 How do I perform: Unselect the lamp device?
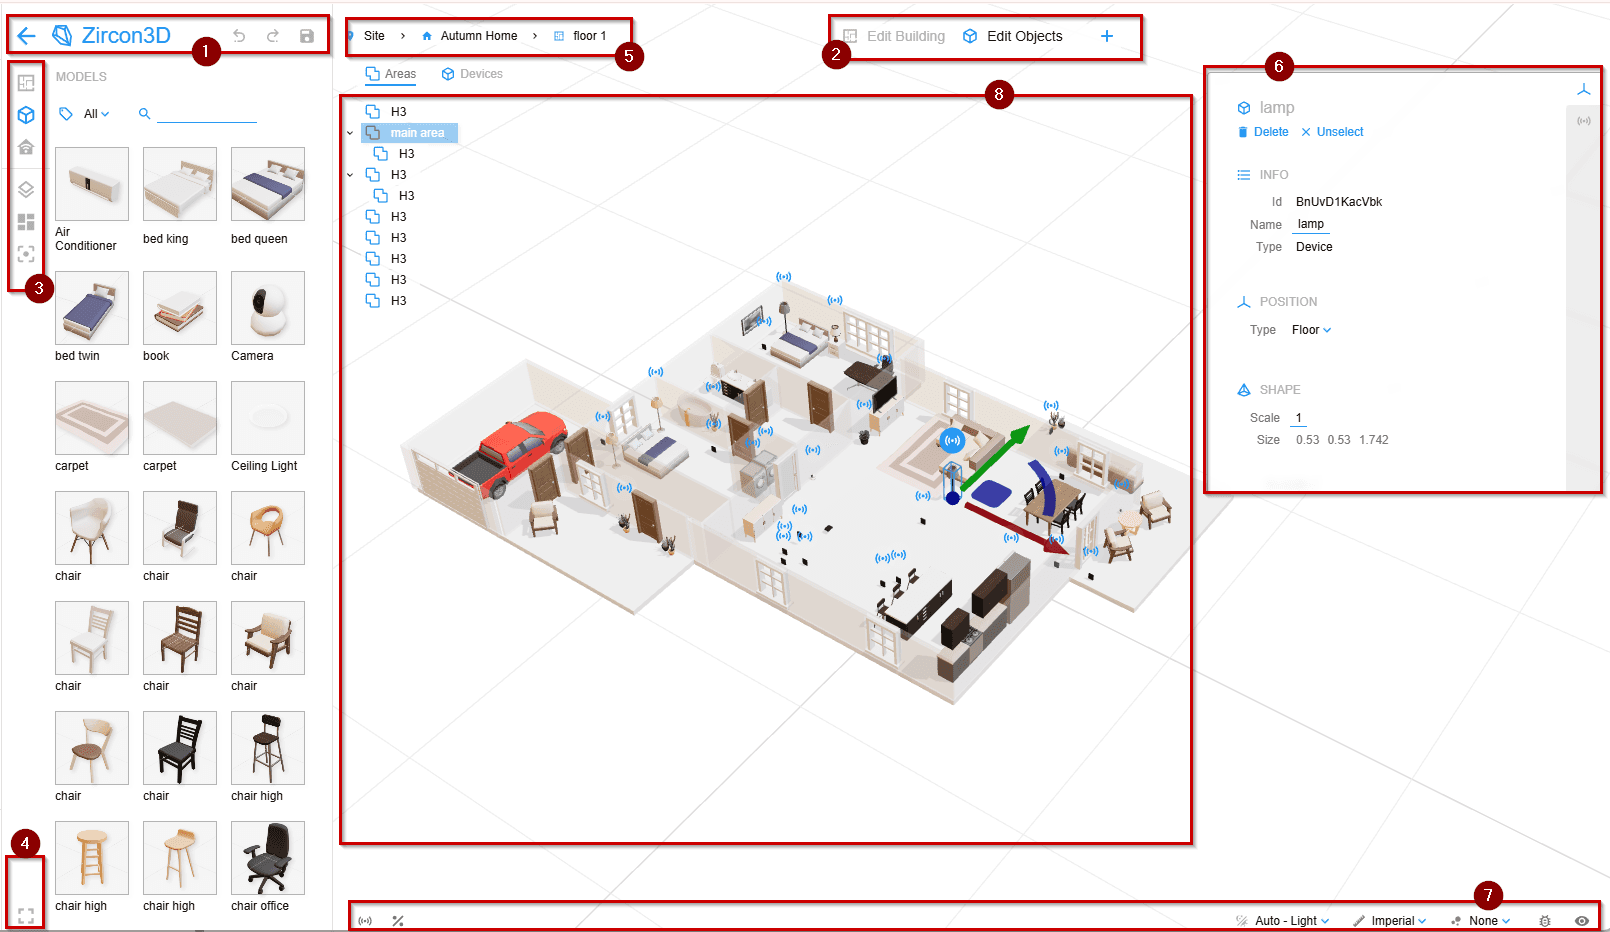coord(1333,131)
